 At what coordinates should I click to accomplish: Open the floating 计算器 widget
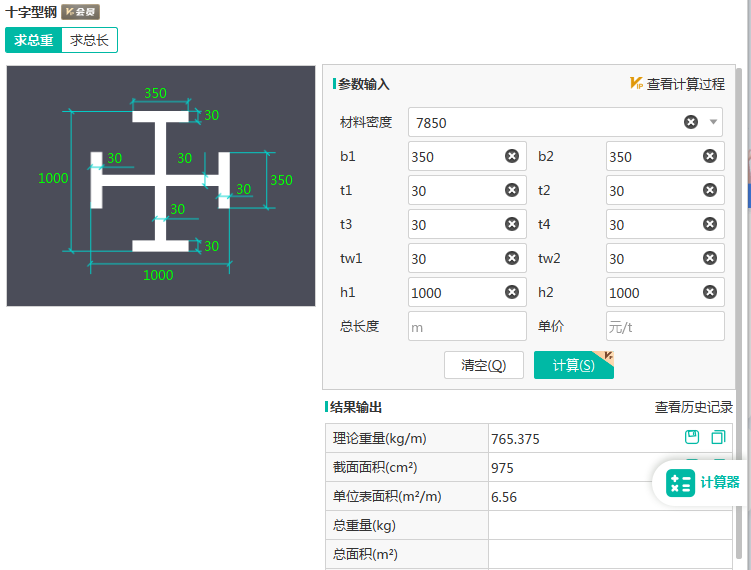[x=702, y=483]
